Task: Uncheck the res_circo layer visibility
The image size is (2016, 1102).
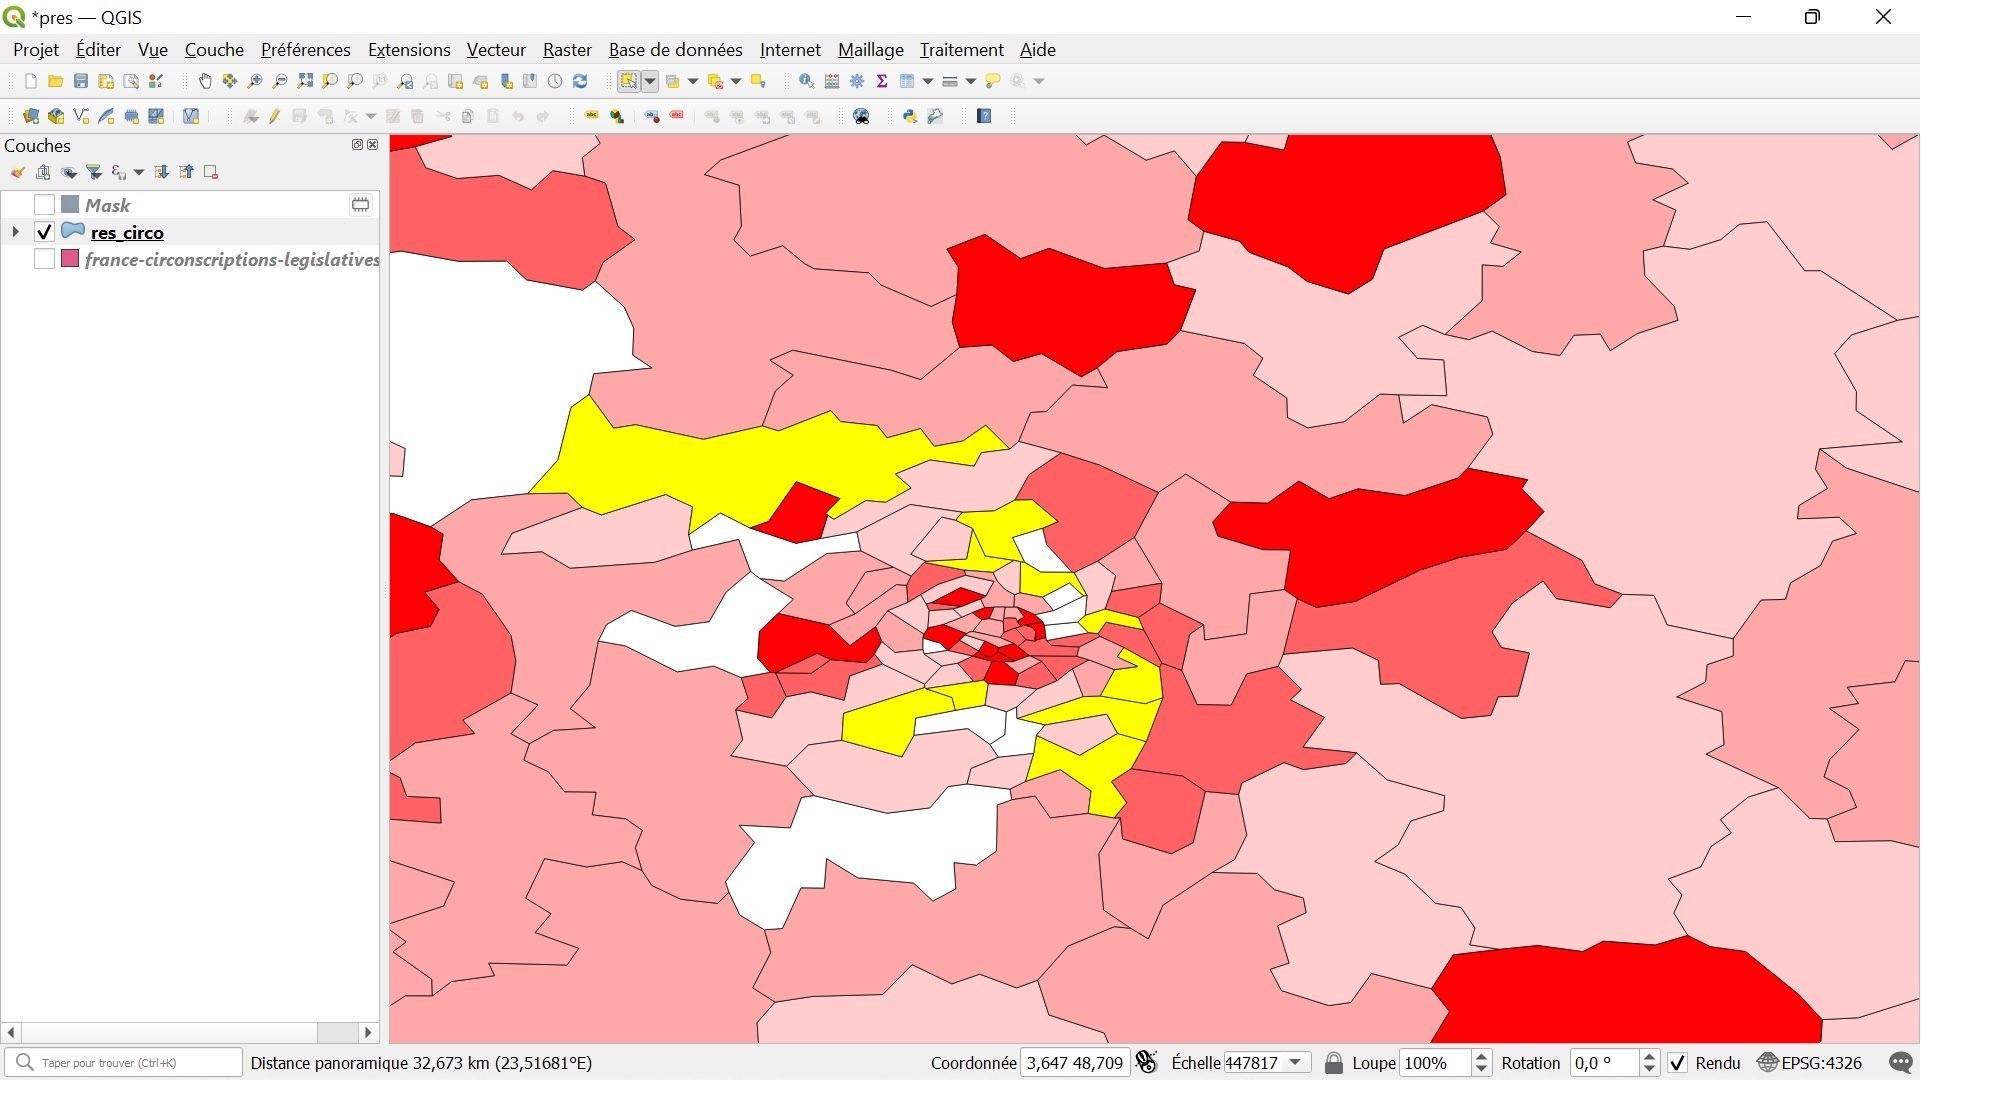Action: tap(44, 232)
